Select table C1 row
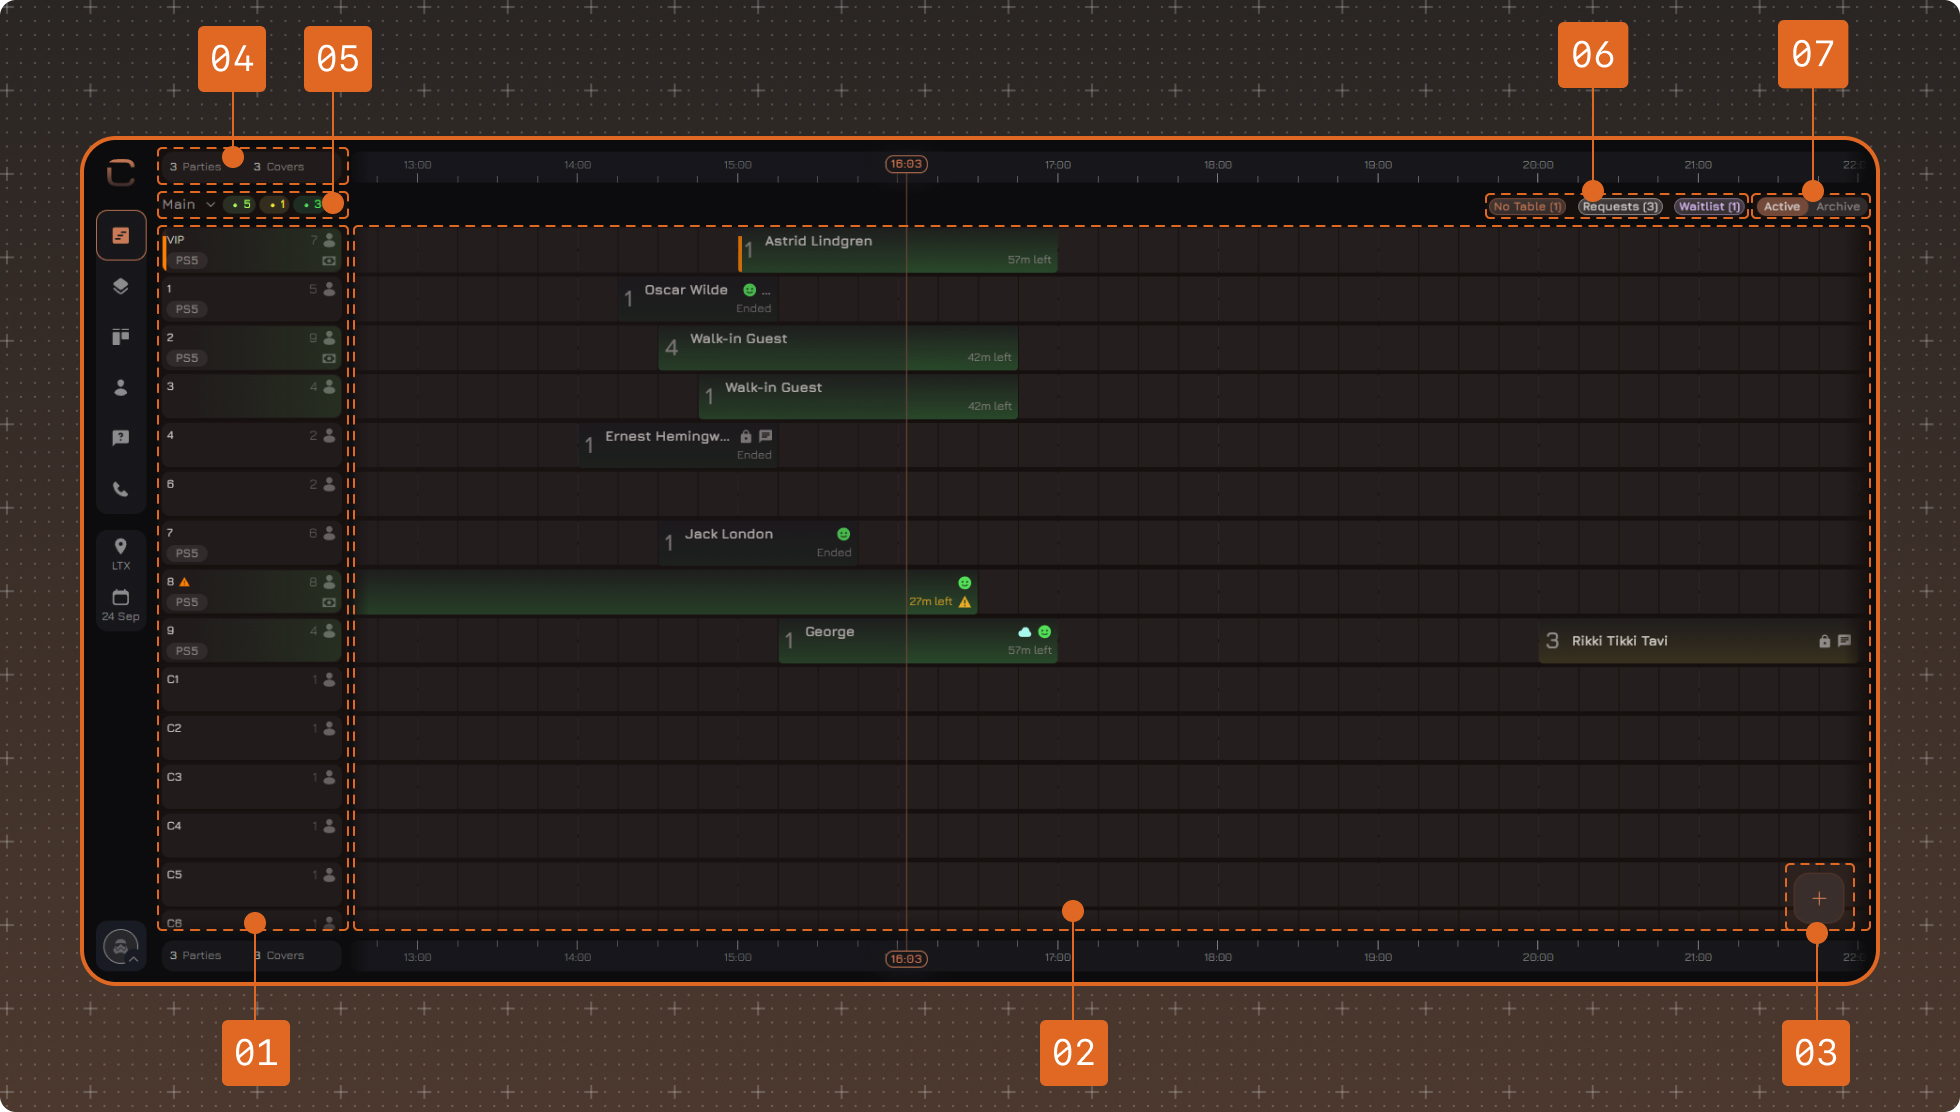The image size is (1960, 1112). point(251,690)
